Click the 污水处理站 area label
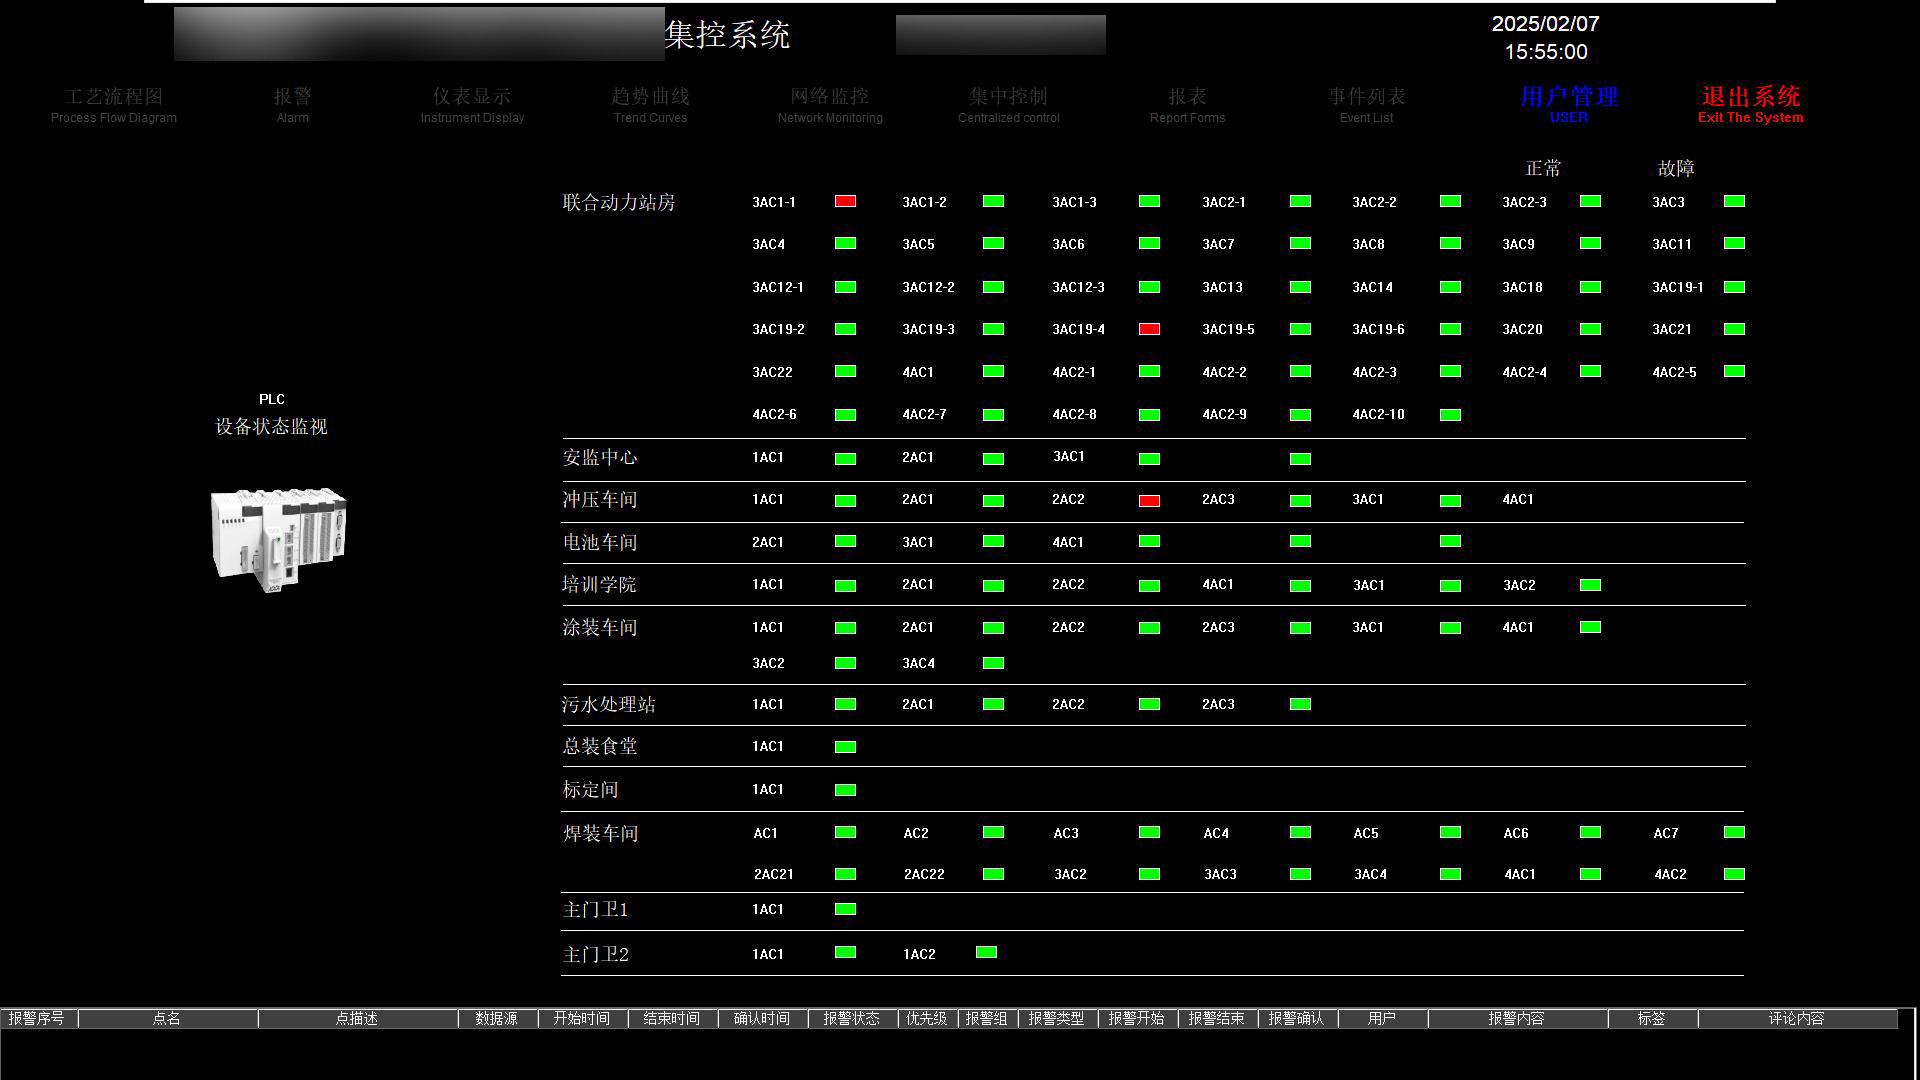Image resolution: width=1920 pixels, height=1080 pixels. tap(608, 704)
